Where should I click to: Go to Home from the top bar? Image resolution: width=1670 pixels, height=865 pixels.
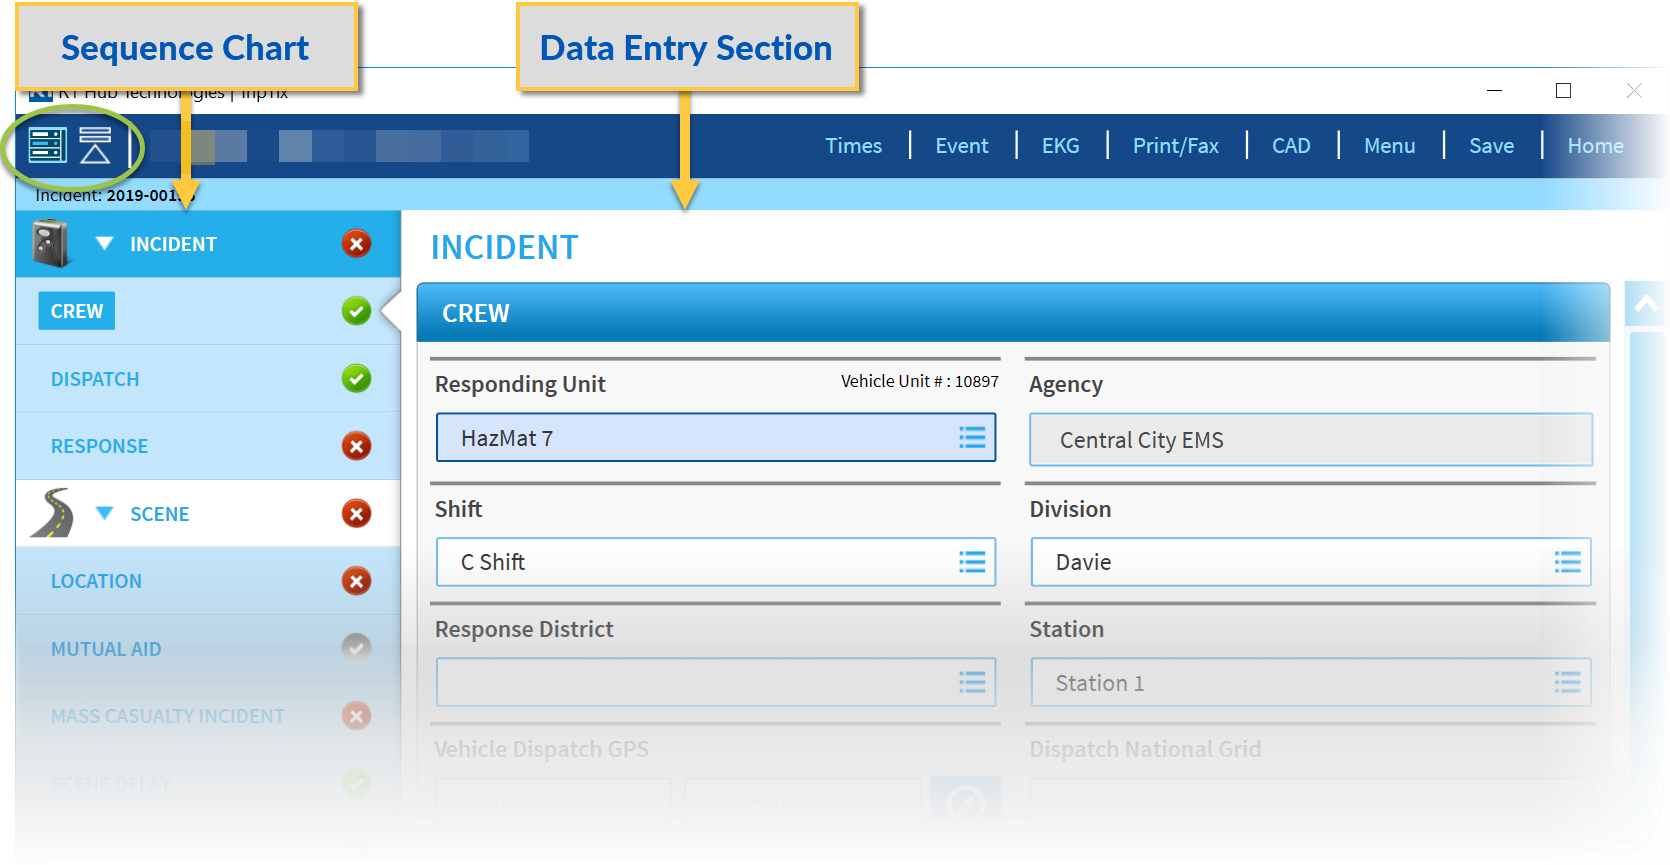(x=1595, y=146)
